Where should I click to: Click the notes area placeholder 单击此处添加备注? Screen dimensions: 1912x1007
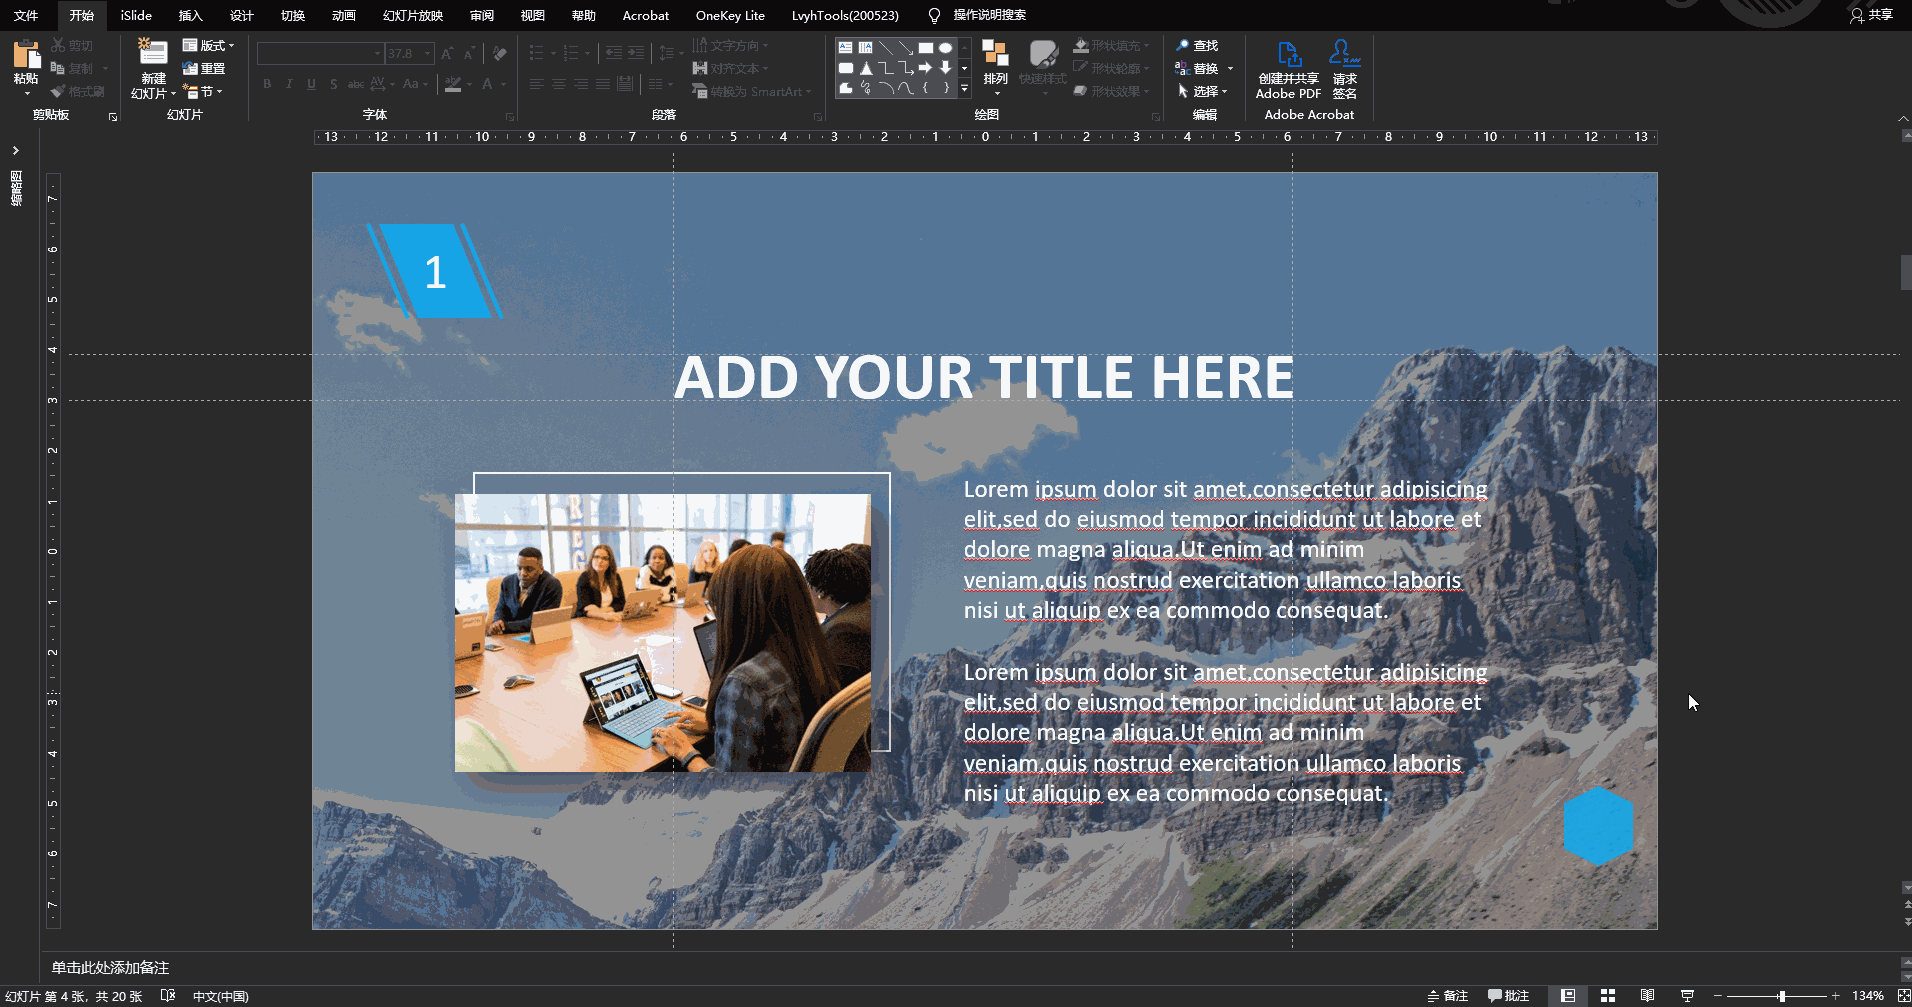[110, 968]
